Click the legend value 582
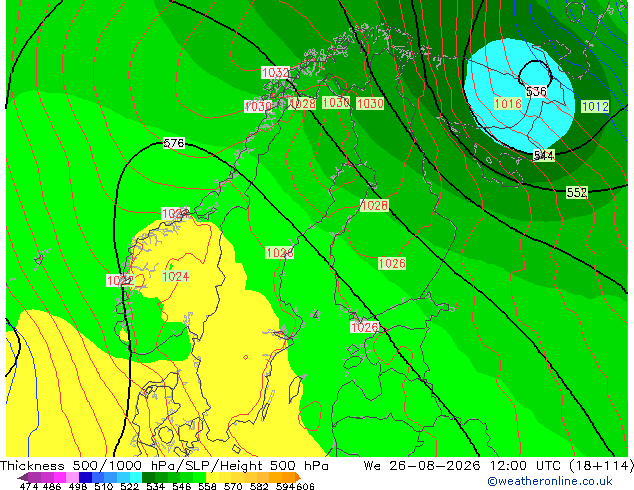The width and height of the screenshot is (634, 490). pos(259,486)
